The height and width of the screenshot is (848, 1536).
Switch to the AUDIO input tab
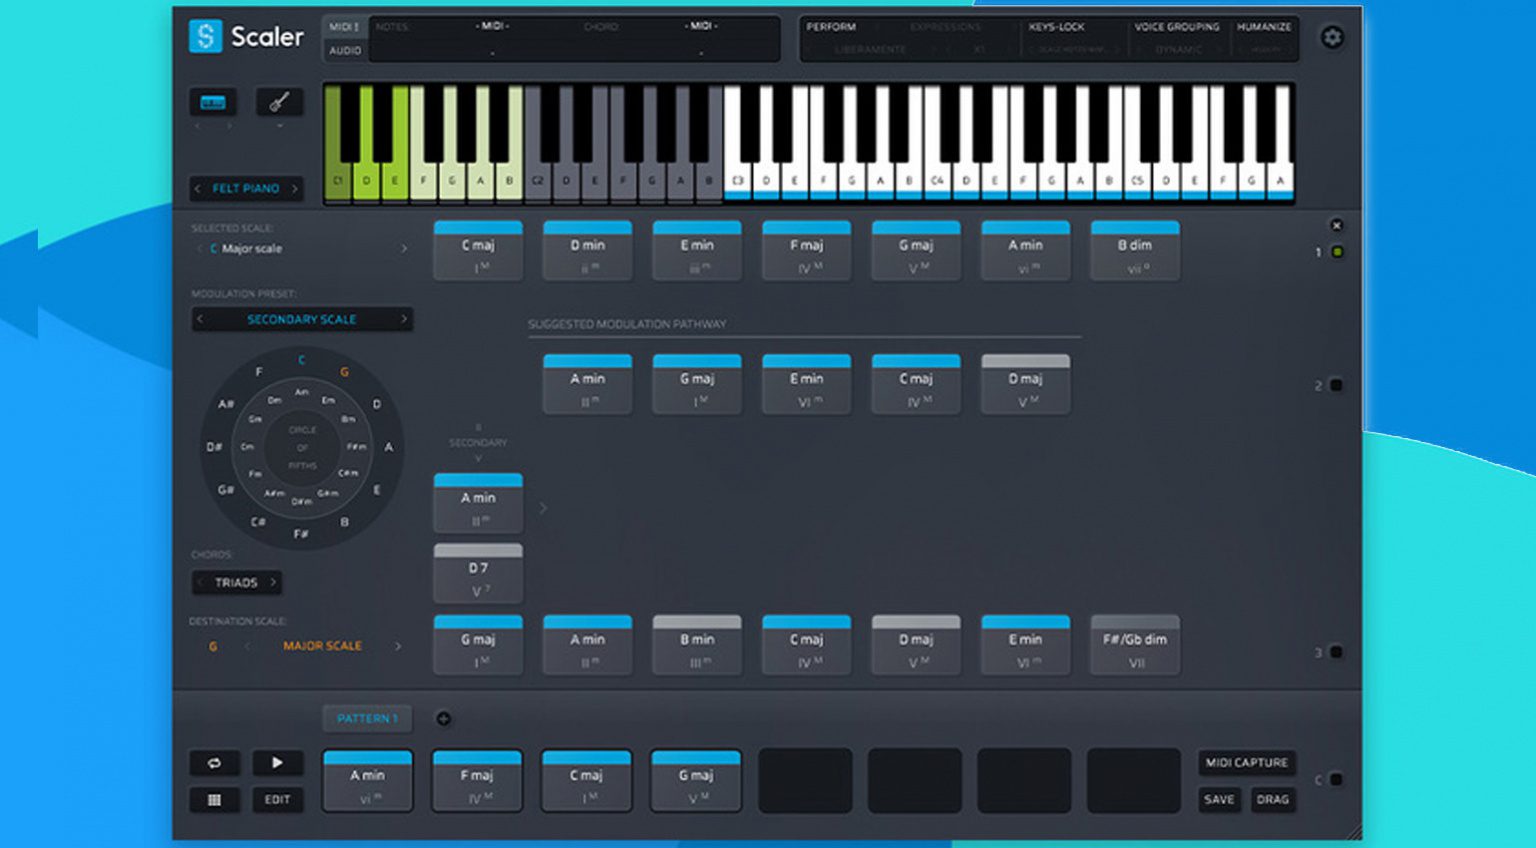pyautogui.click(x=345, y=50)
